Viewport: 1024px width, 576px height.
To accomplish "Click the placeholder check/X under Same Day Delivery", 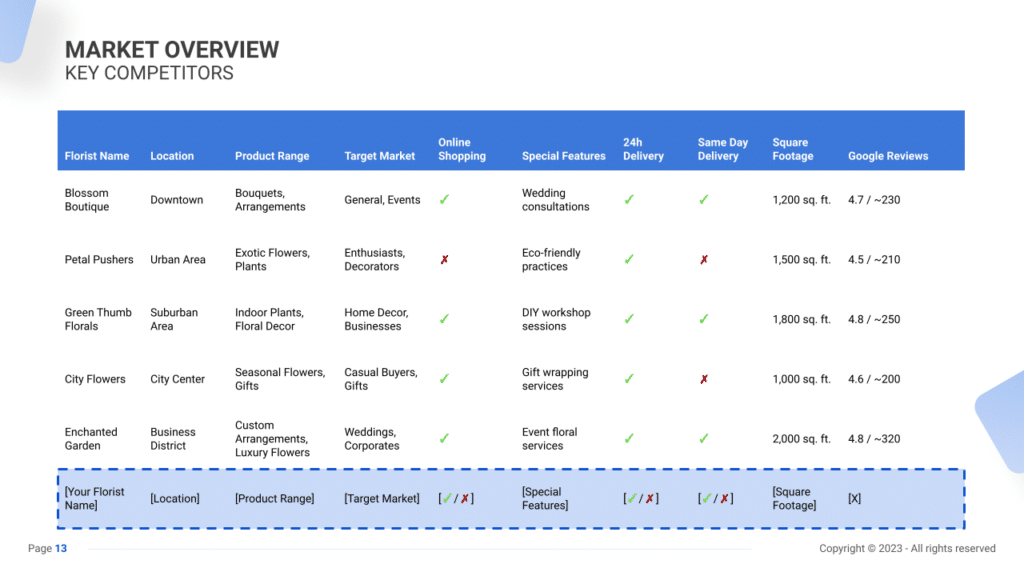I will click(x=715, y=499).
